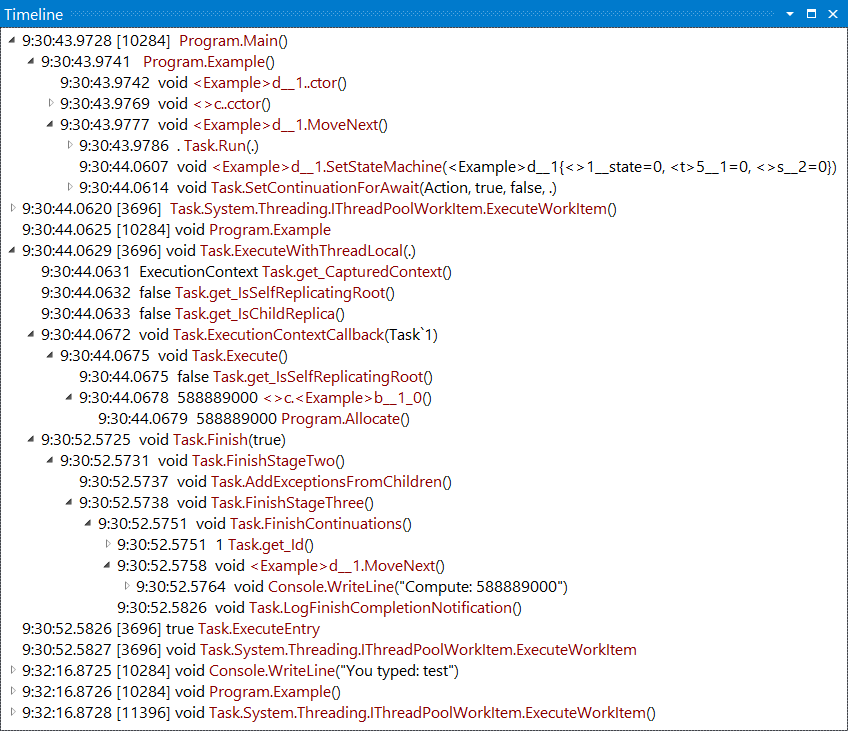Collapse the Task.FinishContinuations() node
Viewport: 848px width, 731px height.
(89, 523)
